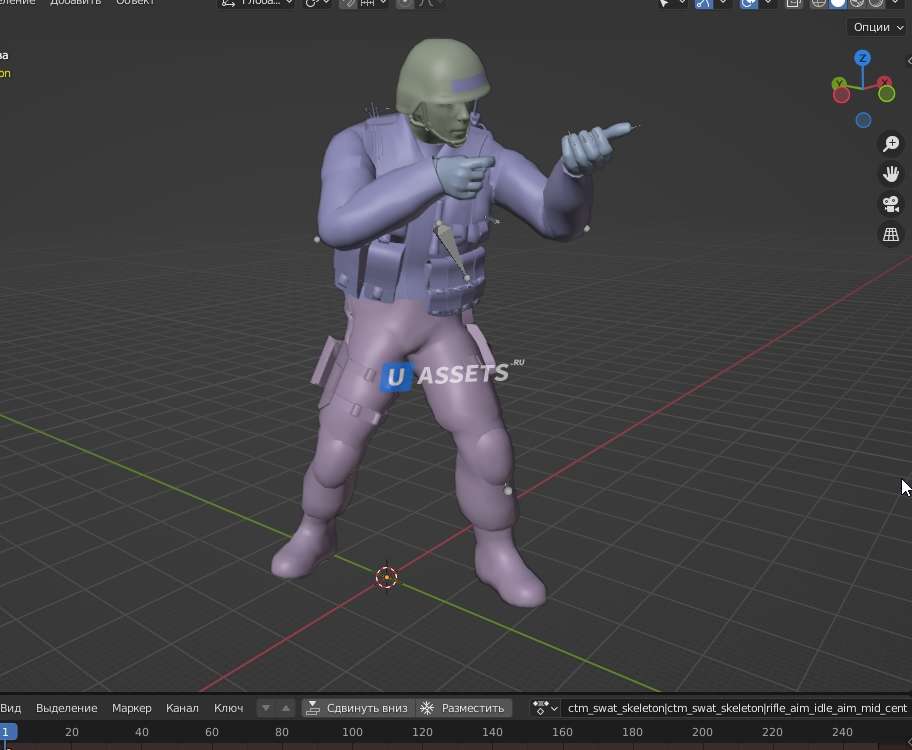Switch perspective/orthographic with grid icon

[x=890, y=235]
